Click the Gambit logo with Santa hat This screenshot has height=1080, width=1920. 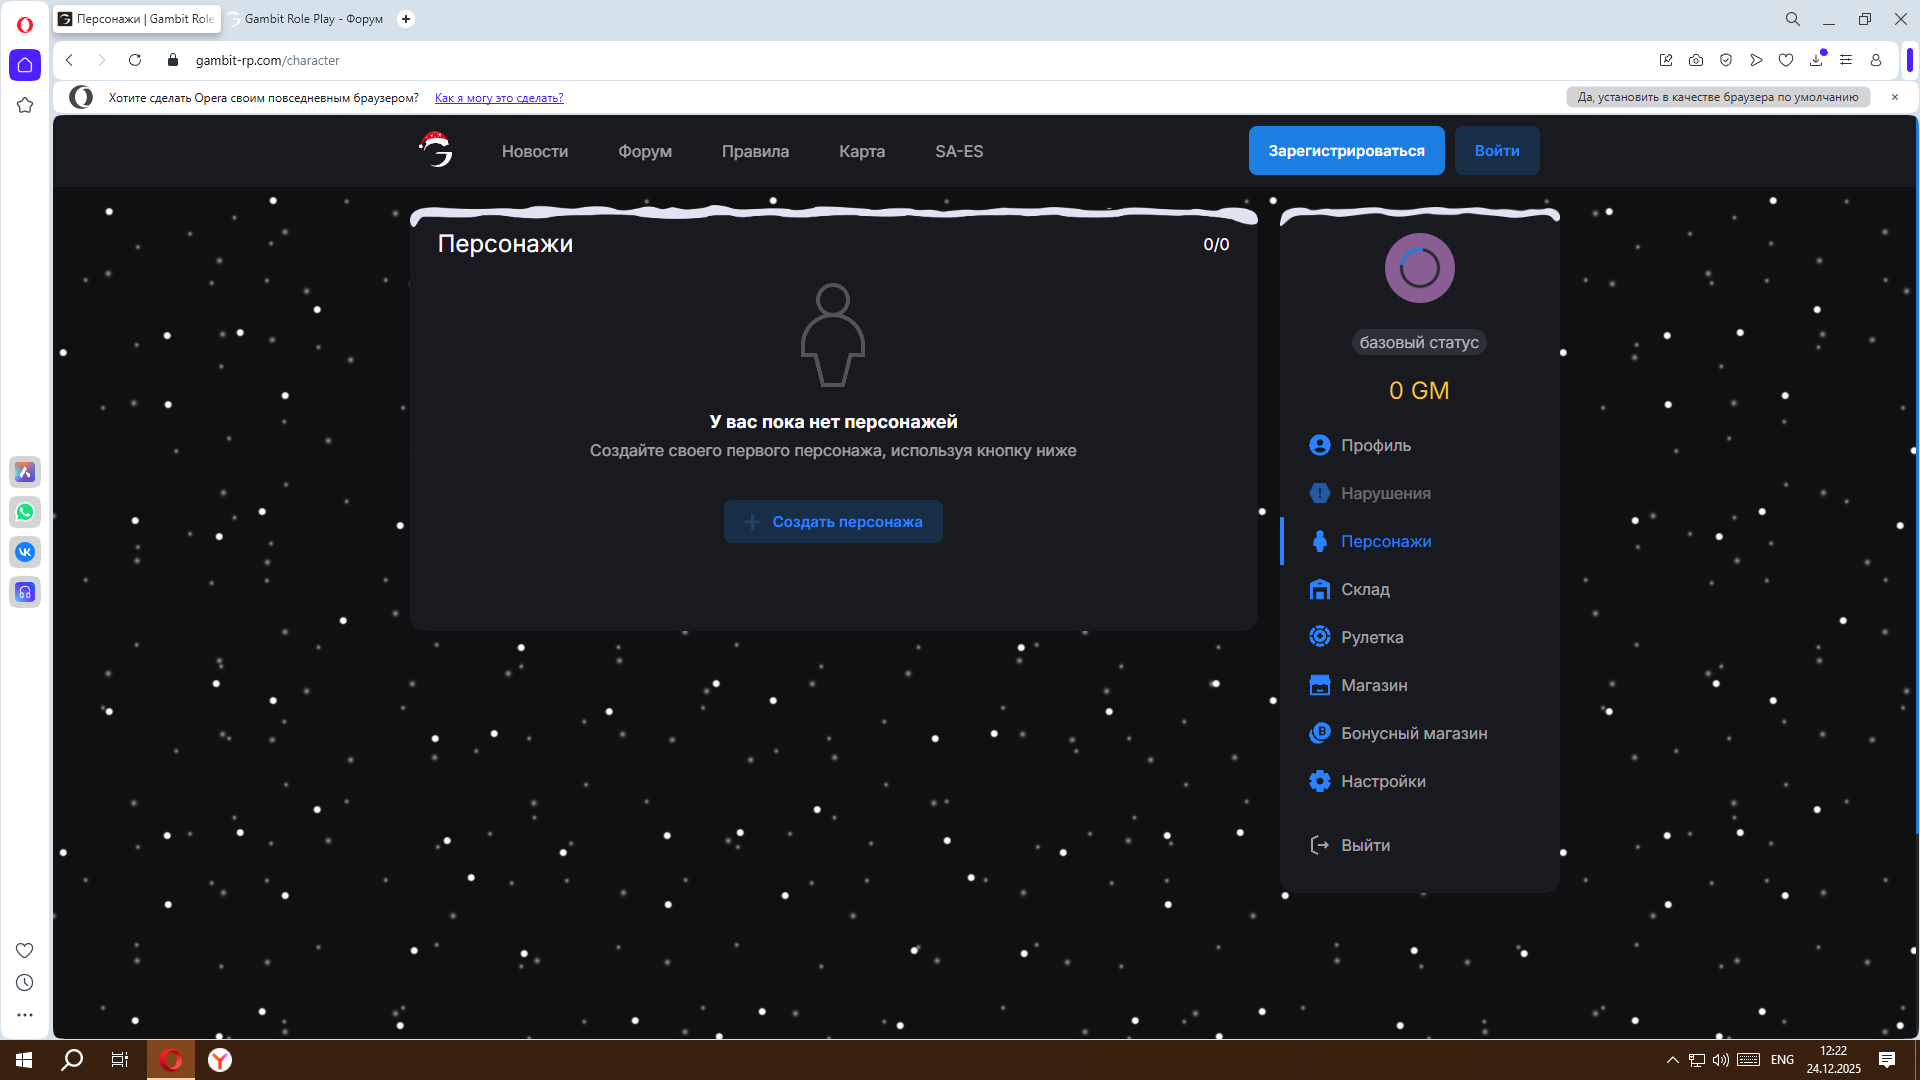coord(436,150)
